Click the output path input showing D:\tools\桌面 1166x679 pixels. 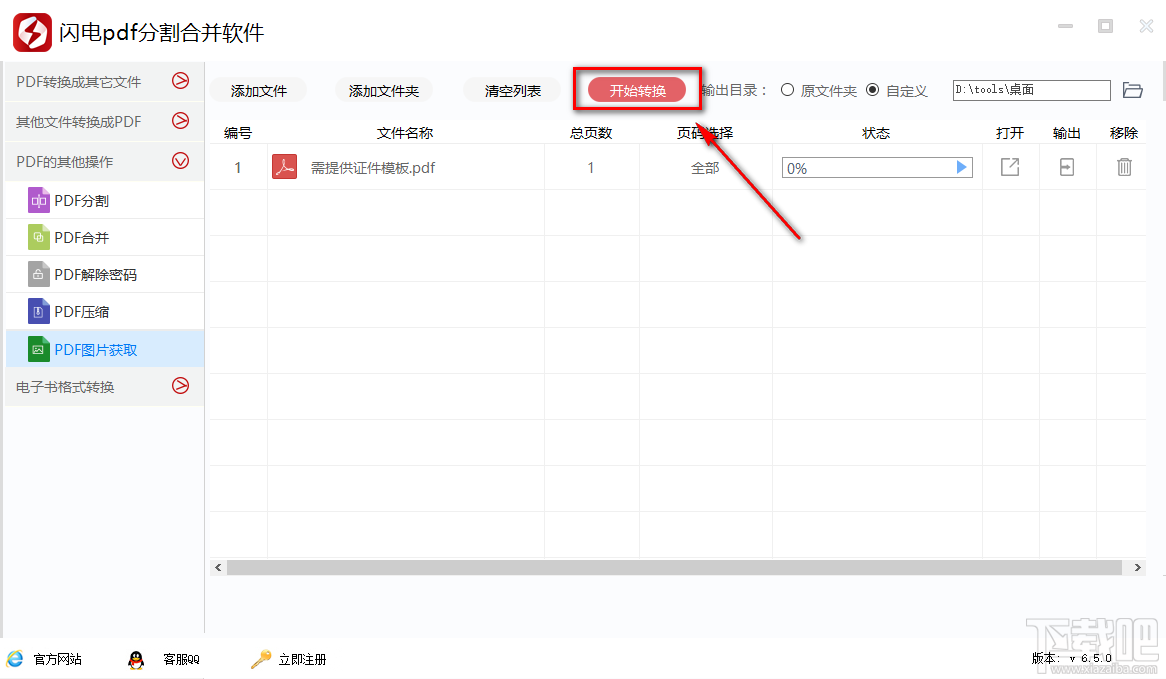[x=1031, y=90]
